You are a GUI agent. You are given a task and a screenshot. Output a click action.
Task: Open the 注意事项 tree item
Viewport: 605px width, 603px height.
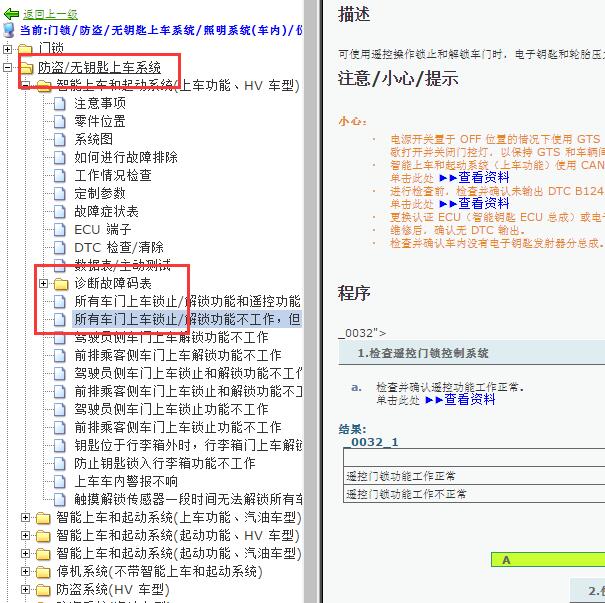tap(100, 103)
